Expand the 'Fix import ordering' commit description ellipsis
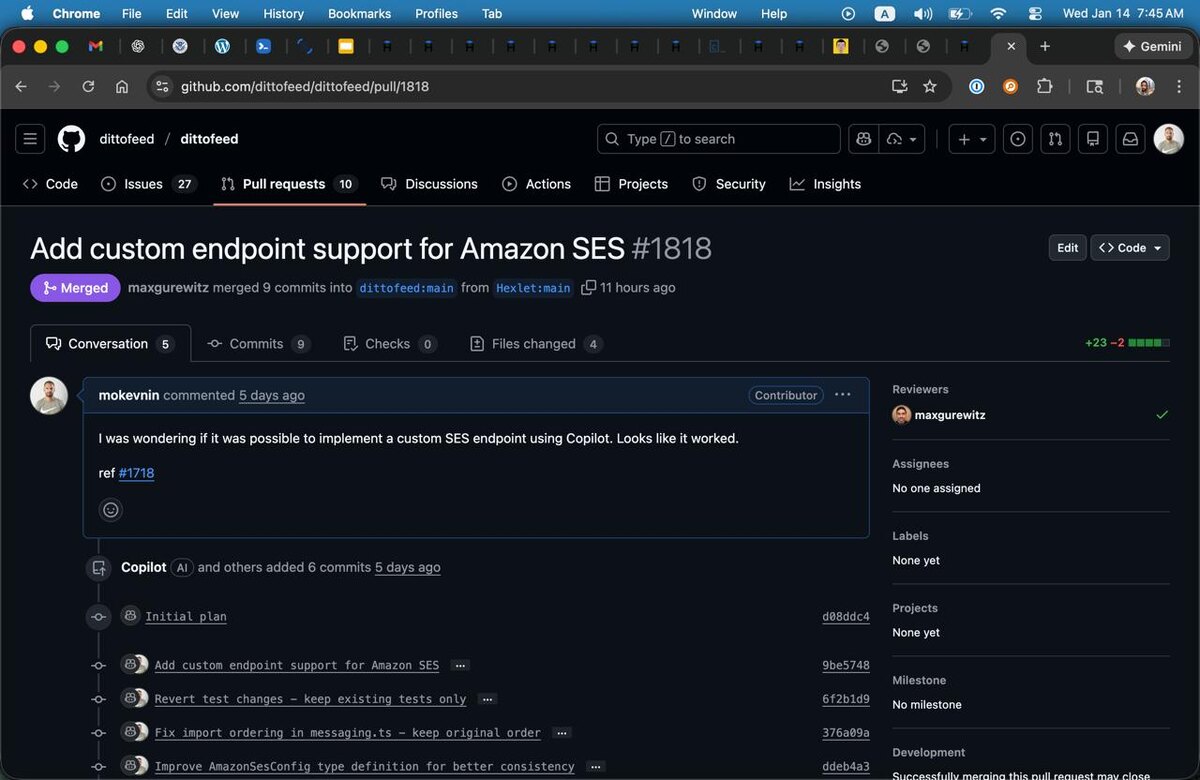 pos(561,733)
